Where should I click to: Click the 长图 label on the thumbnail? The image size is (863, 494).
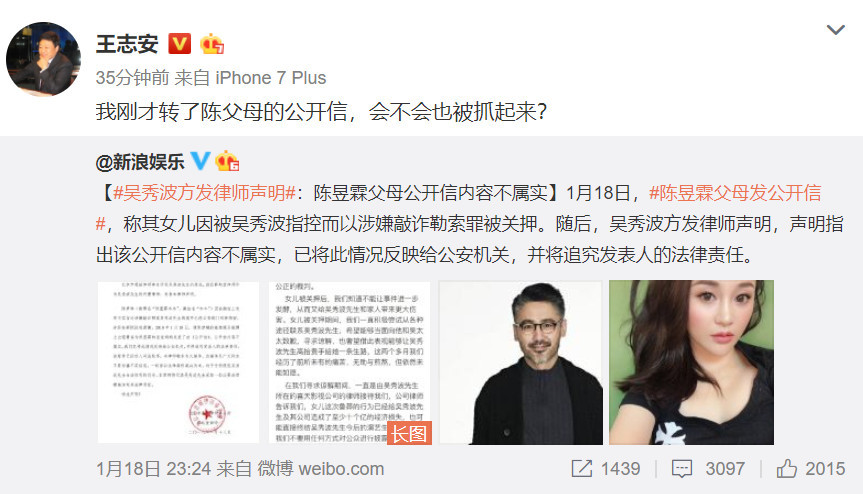[409, 433]
